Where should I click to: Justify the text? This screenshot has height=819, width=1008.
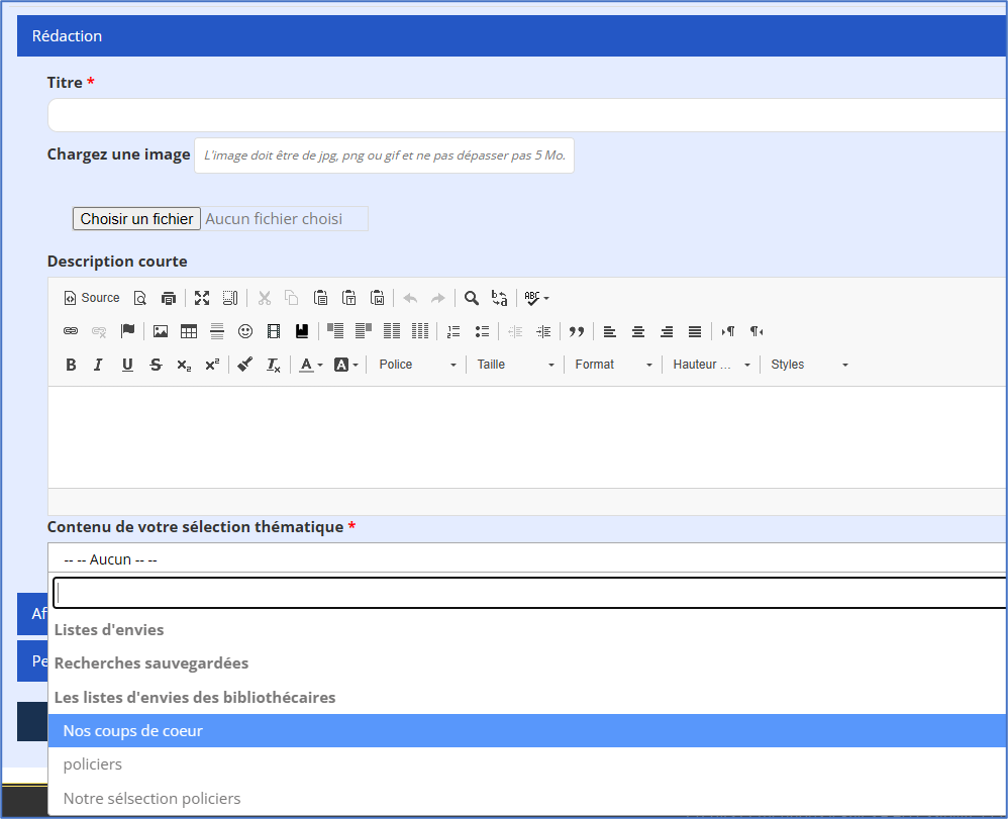pyautogui.click(x=694, y=331)
